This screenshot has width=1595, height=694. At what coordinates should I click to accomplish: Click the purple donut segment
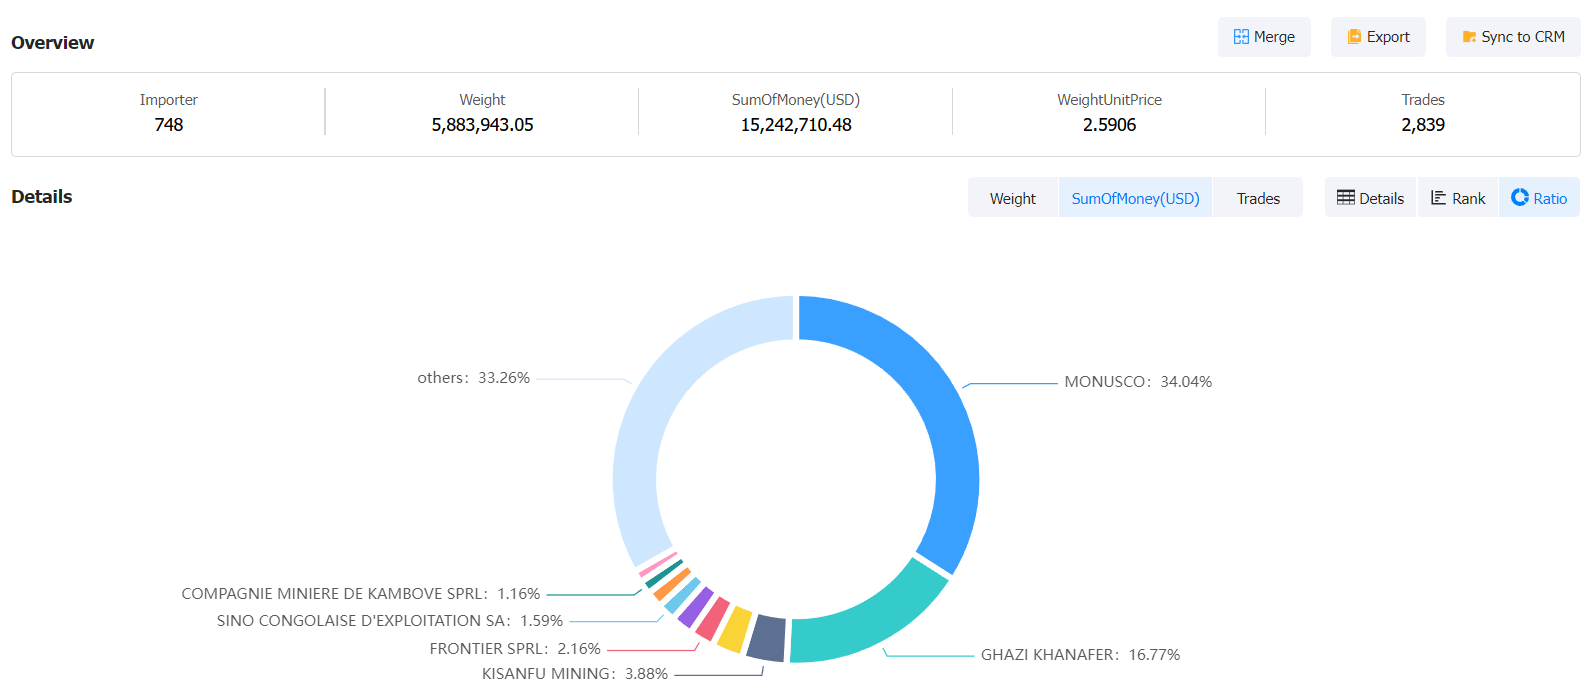695,607
